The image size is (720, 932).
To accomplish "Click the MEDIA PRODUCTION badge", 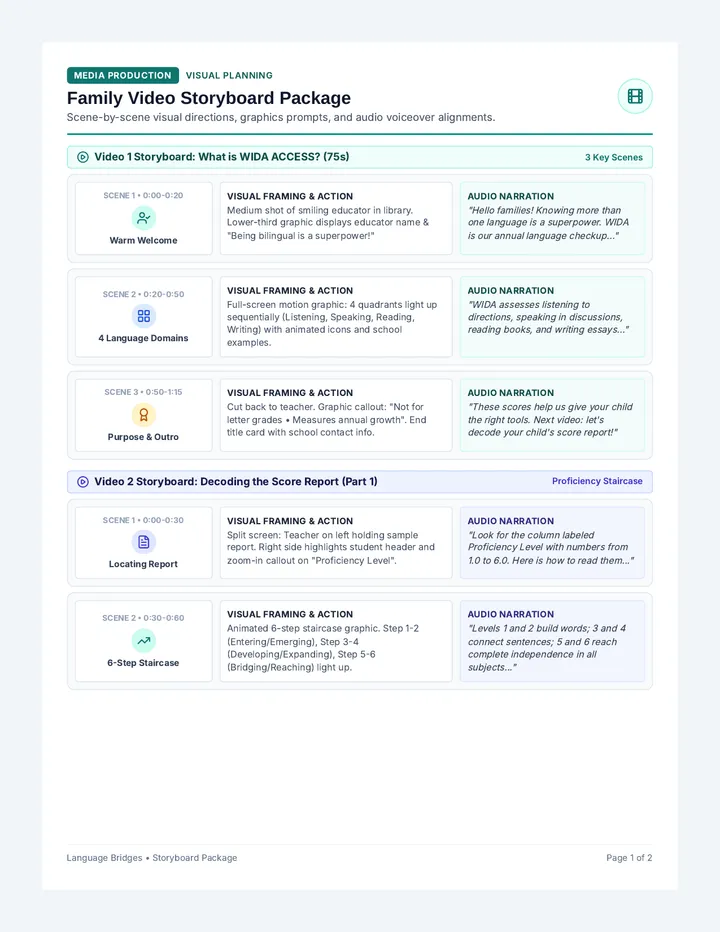I will 122,75.
